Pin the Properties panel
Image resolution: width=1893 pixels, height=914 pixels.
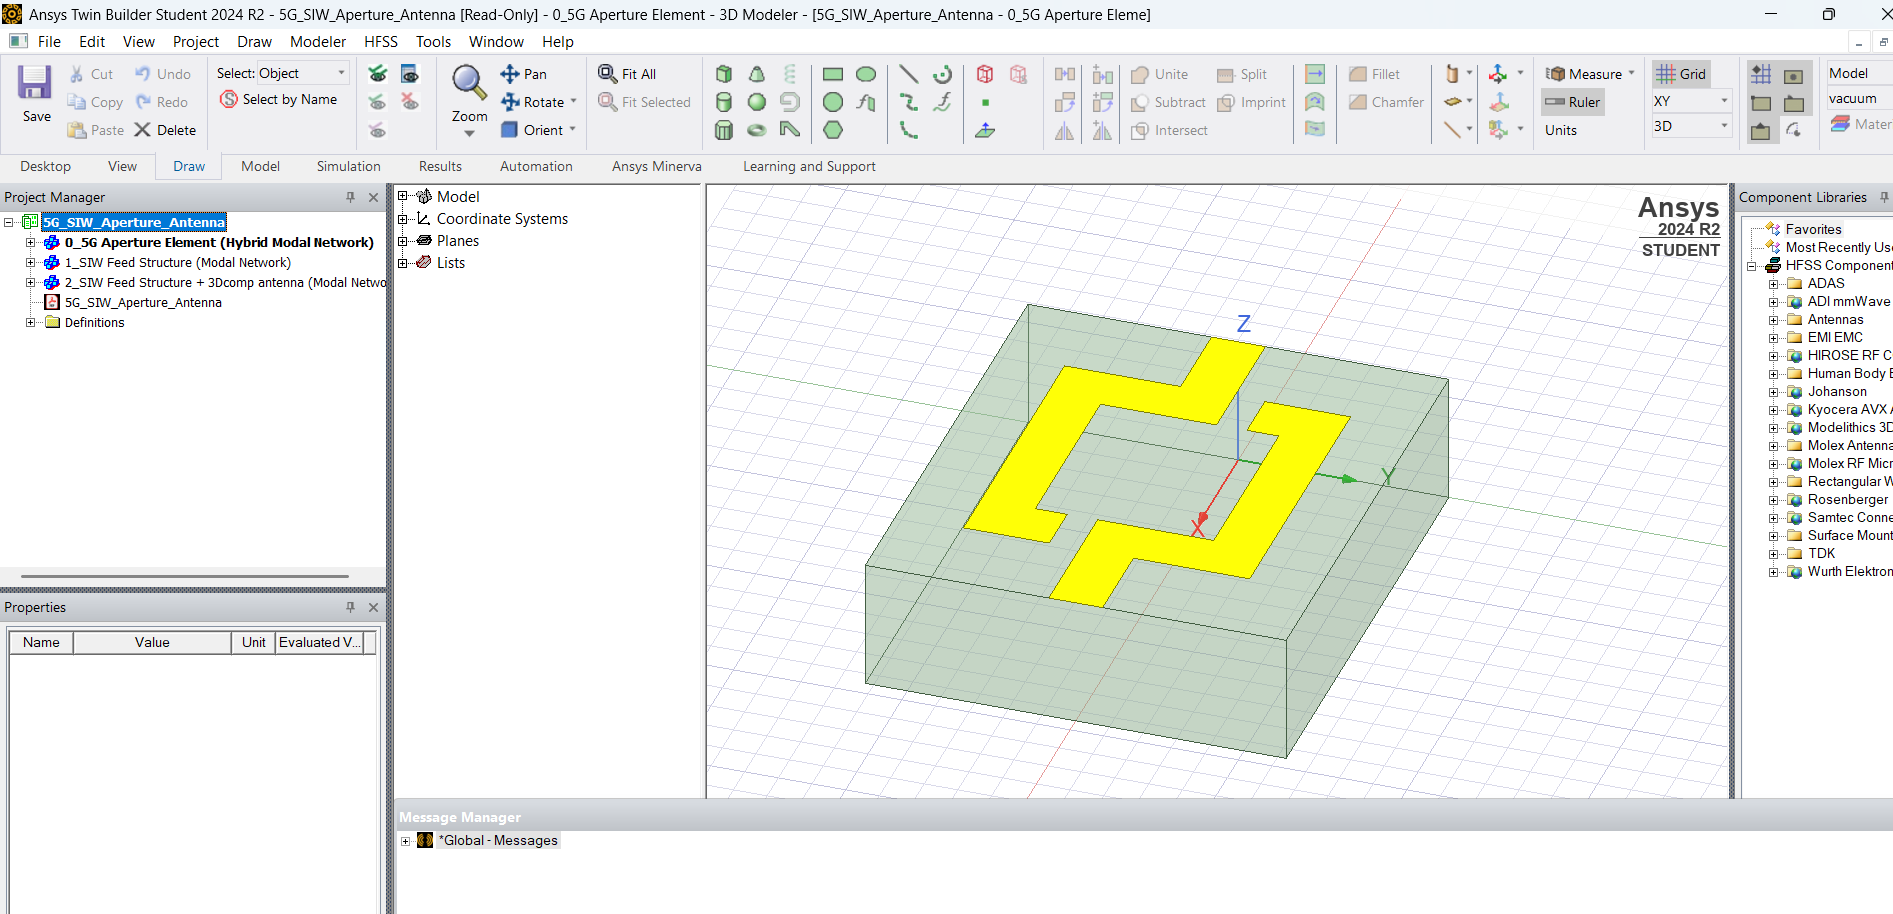[x=350, y=607]
